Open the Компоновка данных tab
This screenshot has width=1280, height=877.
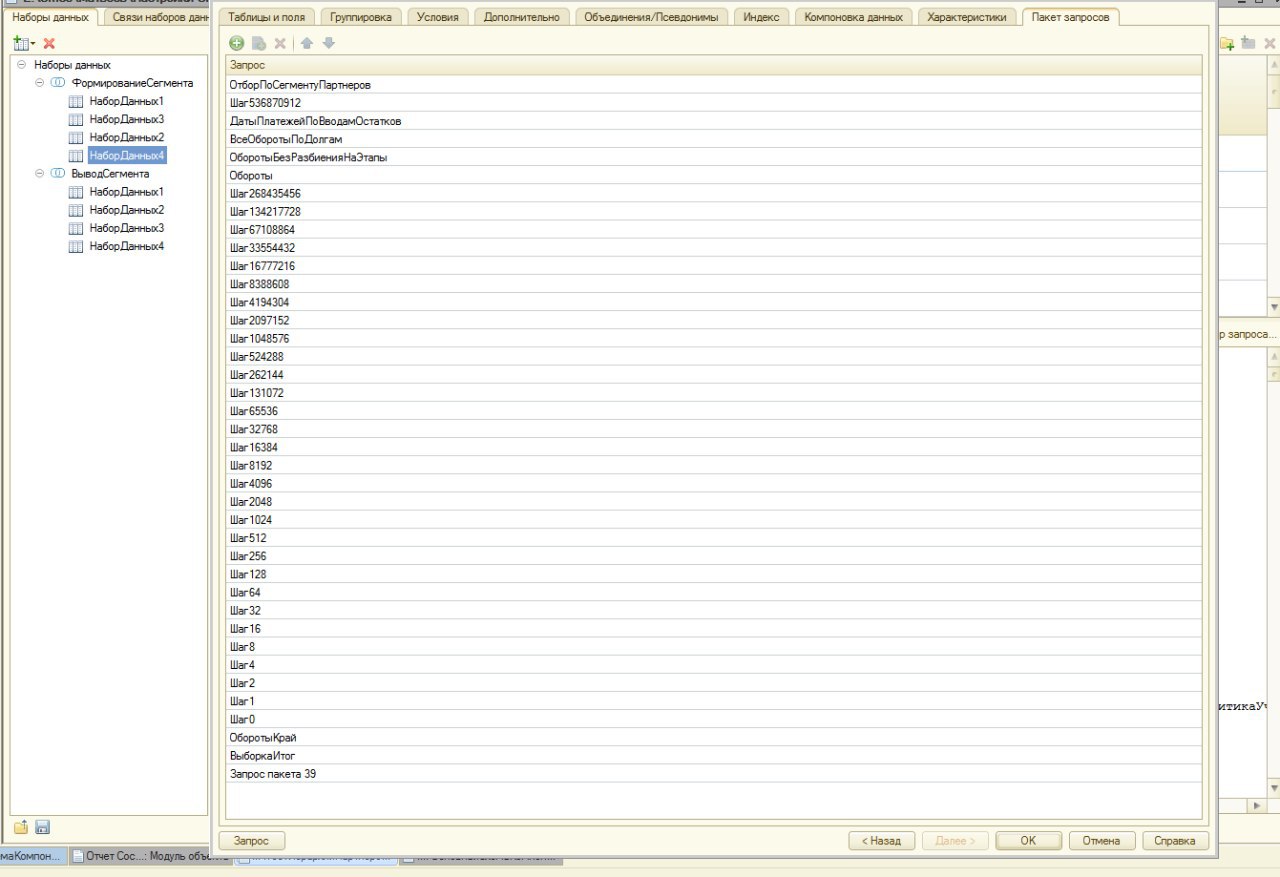pos(853,17)
